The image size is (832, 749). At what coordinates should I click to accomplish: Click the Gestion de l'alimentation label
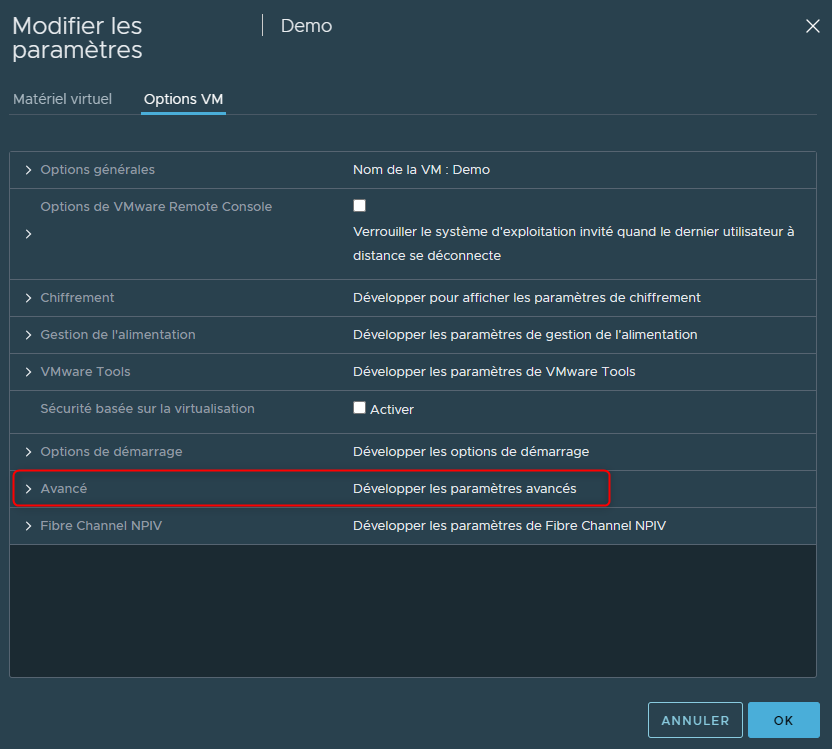tap(118, 335)
